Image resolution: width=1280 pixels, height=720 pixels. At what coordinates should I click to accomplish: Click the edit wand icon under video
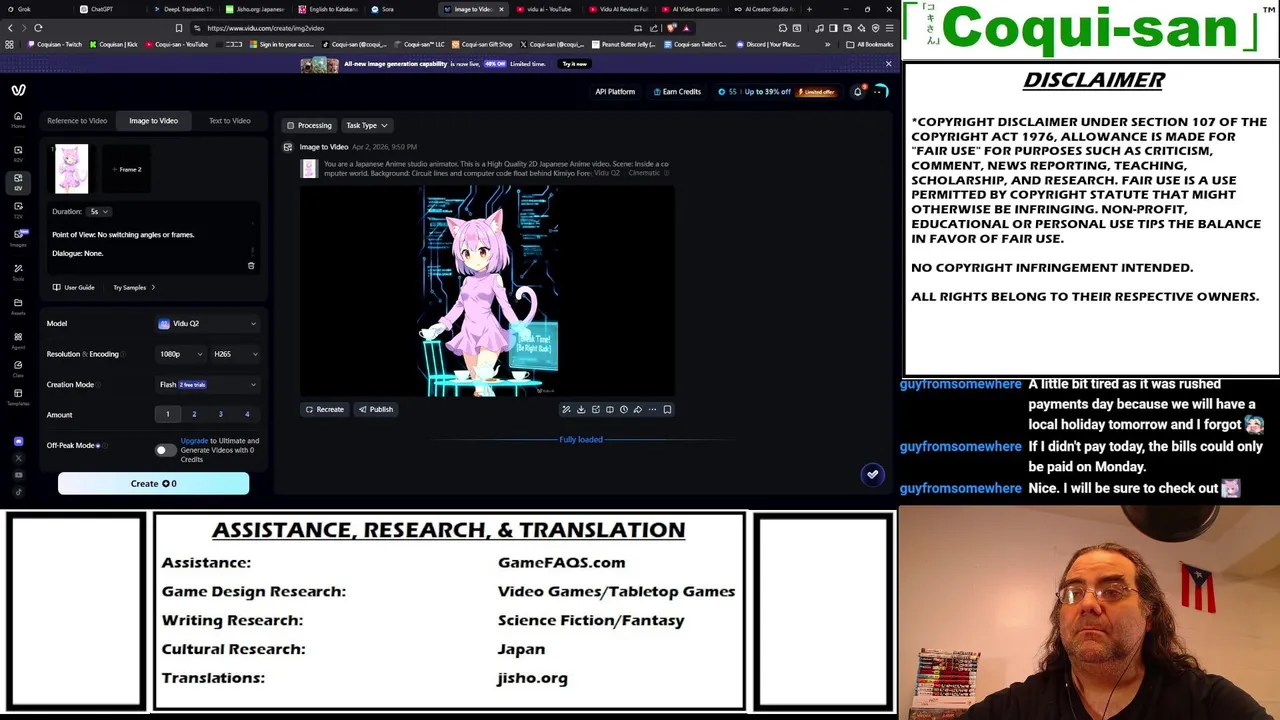coord(566,409)
